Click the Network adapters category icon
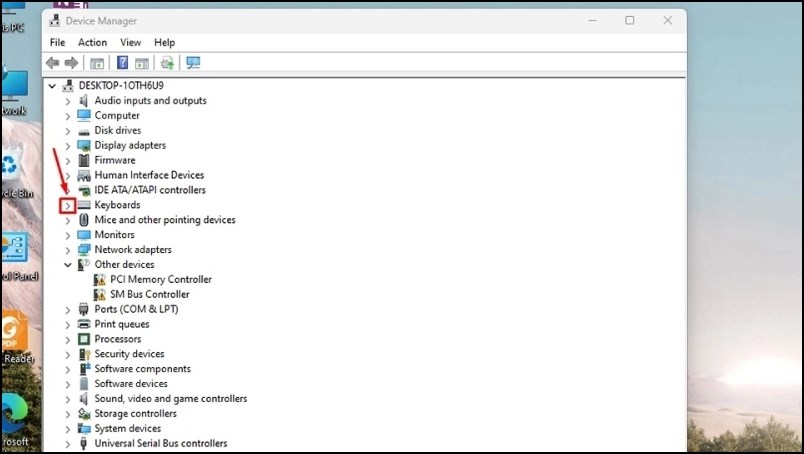The width and height of the screenshot is (804, 454). coord(84,250)
